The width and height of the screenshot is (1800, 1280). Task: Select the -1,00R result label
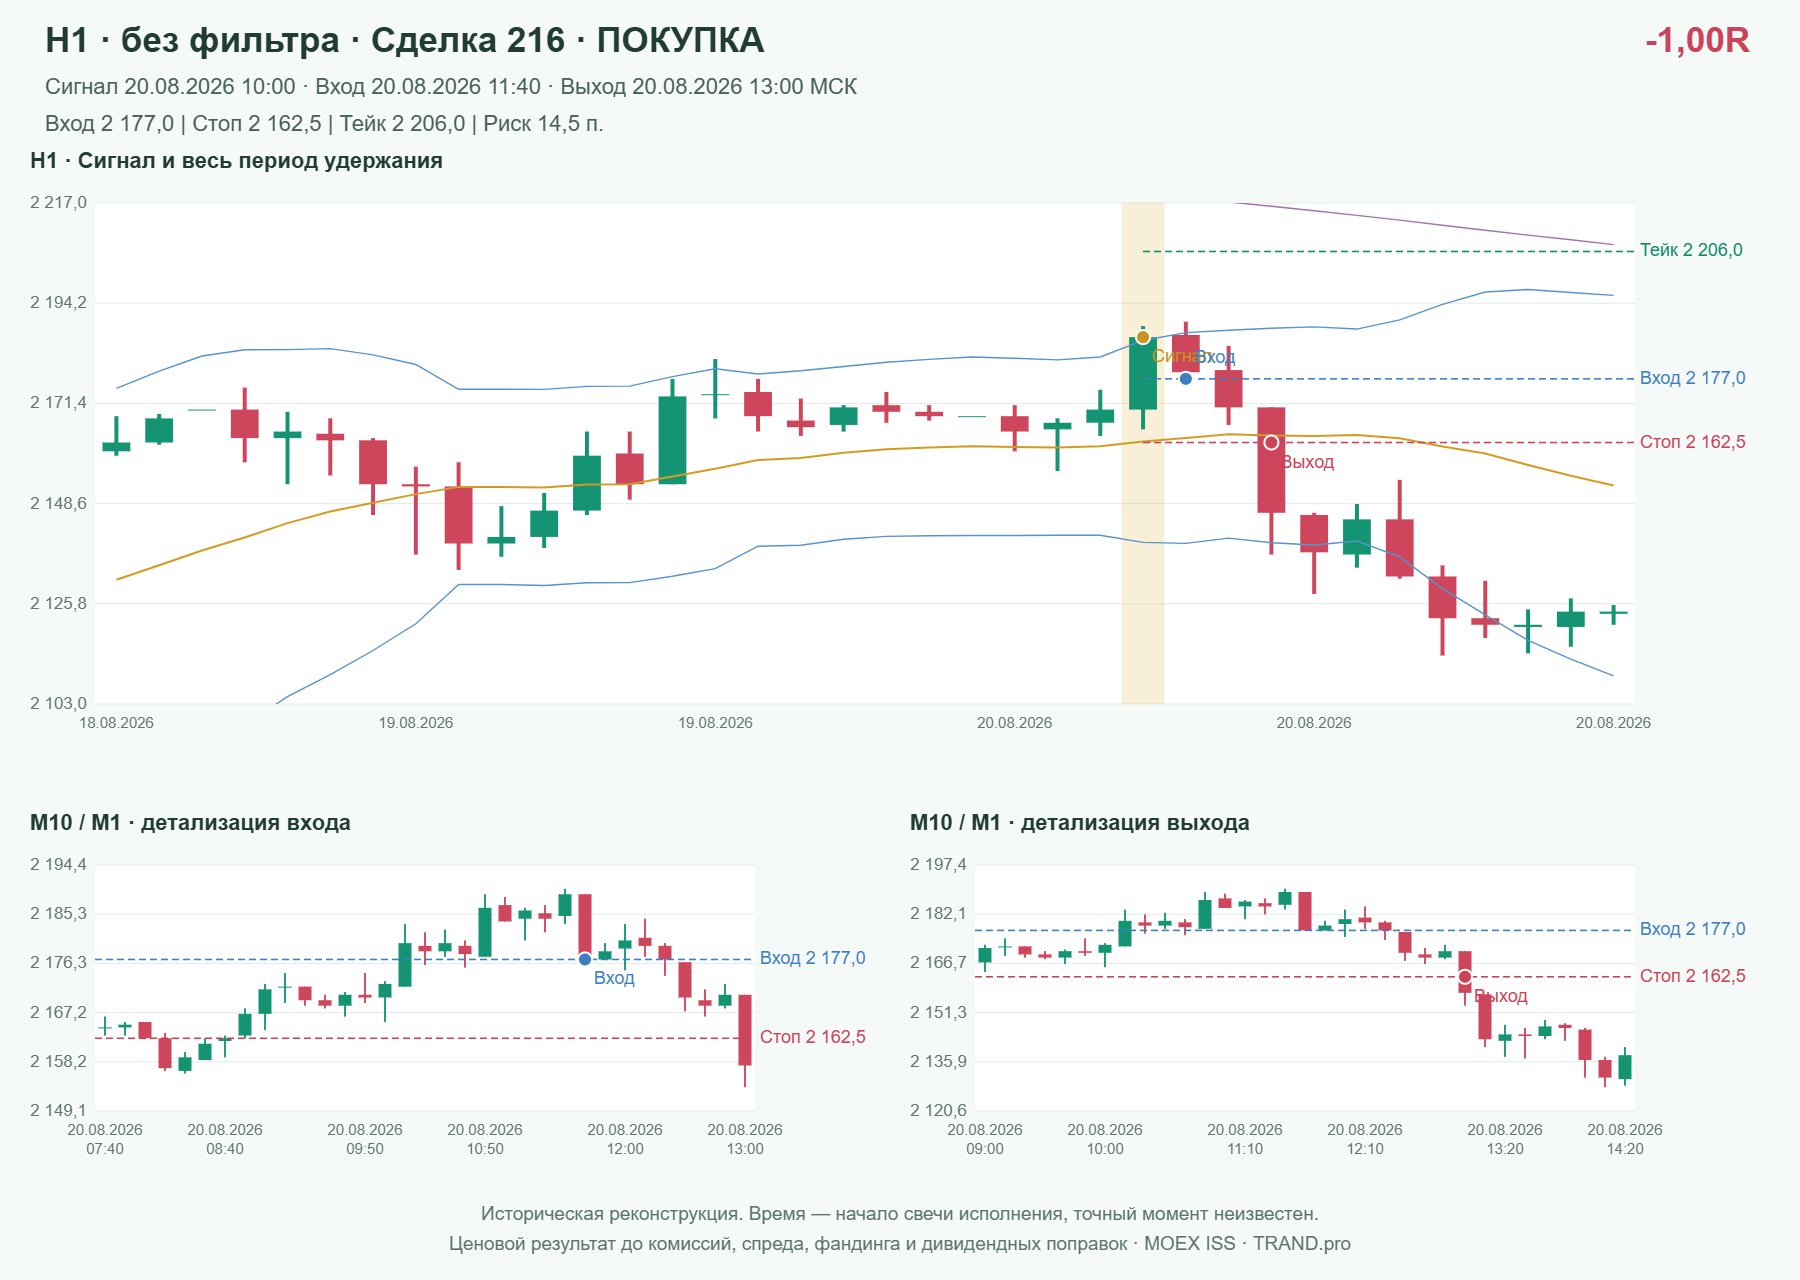coord(1697,40)
